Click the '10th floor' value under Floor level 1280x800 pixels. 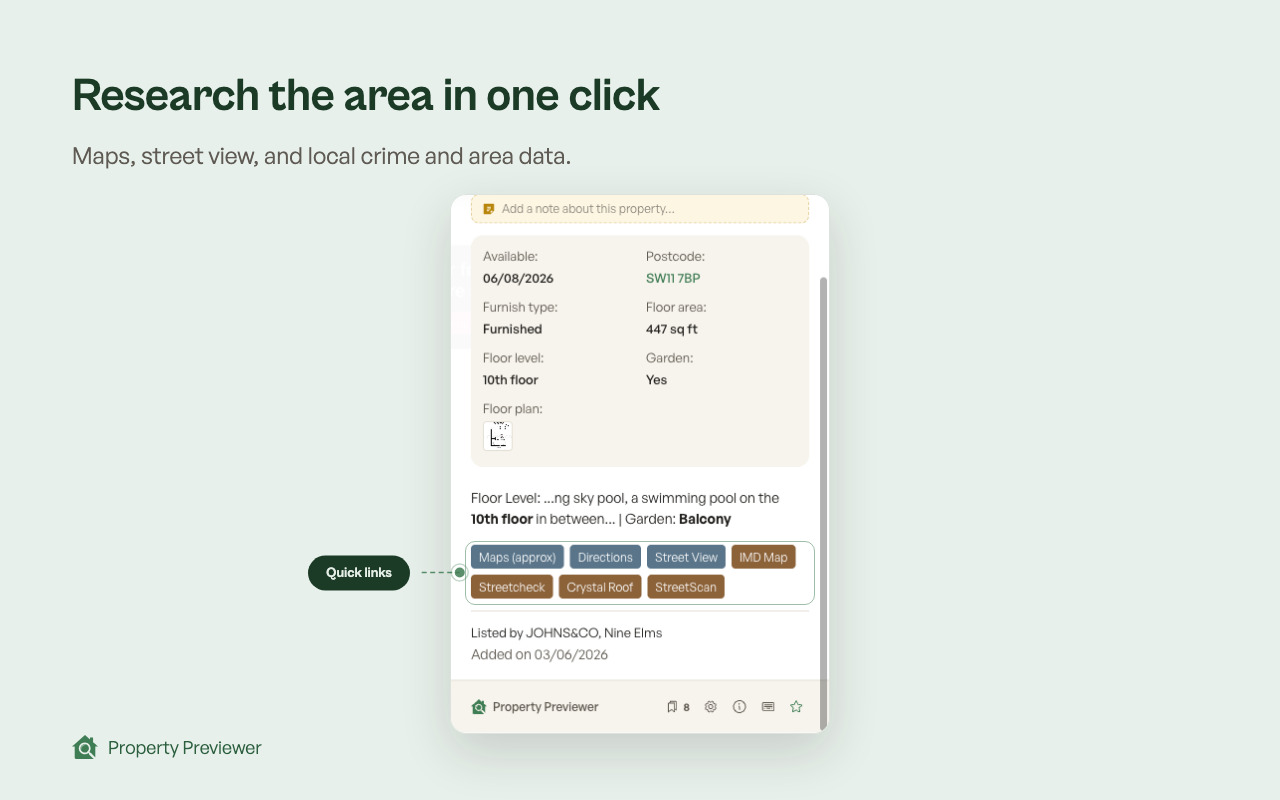point(510,380)
